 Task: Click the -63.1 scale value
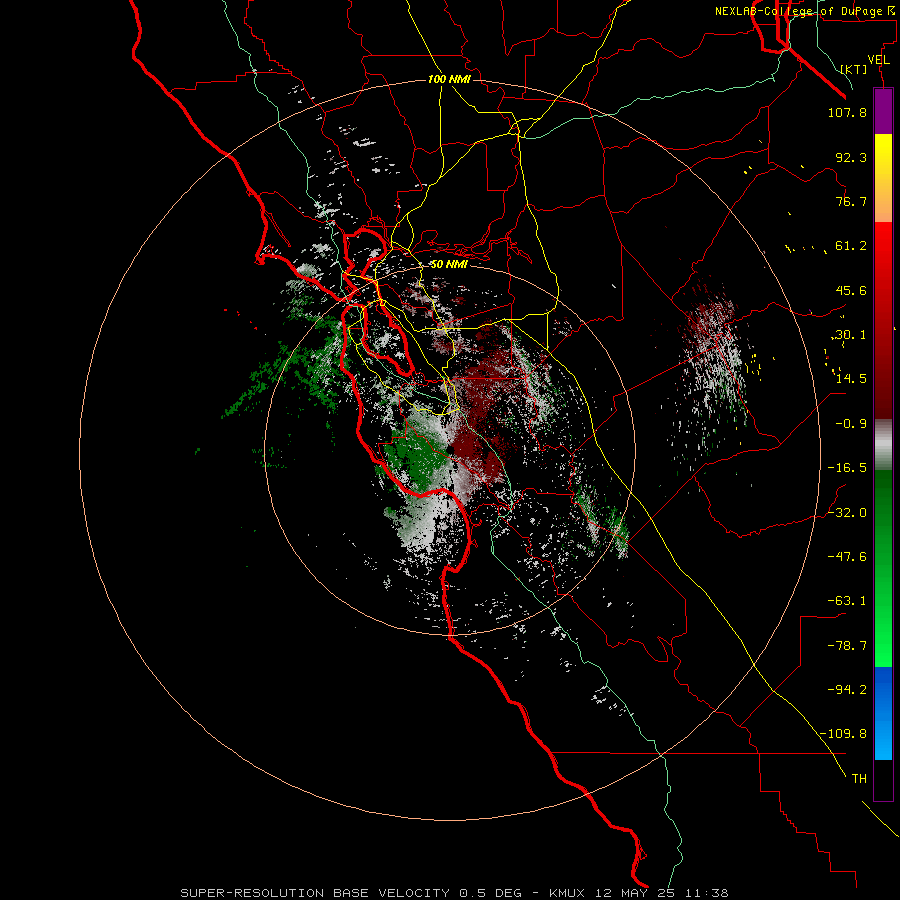pyautogui.click(x=847, y=601)
